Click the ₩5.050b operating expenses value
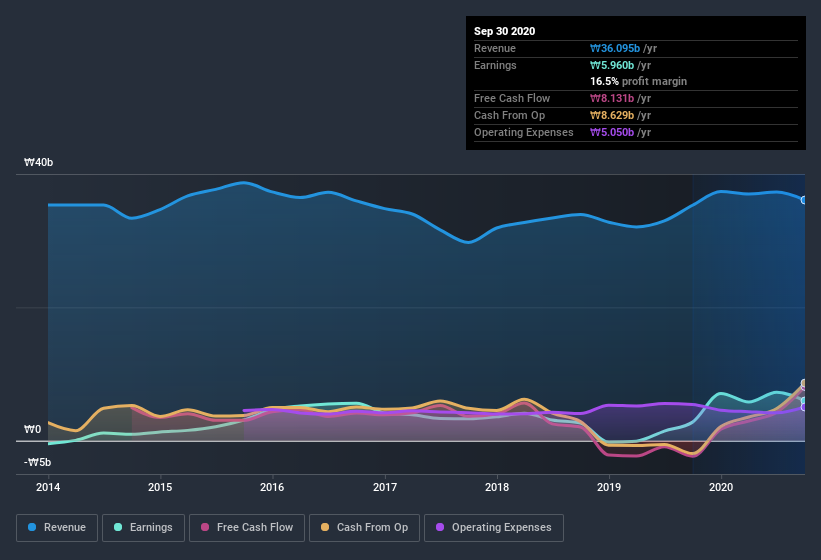The image size is (821, 560). pos(612,132)
